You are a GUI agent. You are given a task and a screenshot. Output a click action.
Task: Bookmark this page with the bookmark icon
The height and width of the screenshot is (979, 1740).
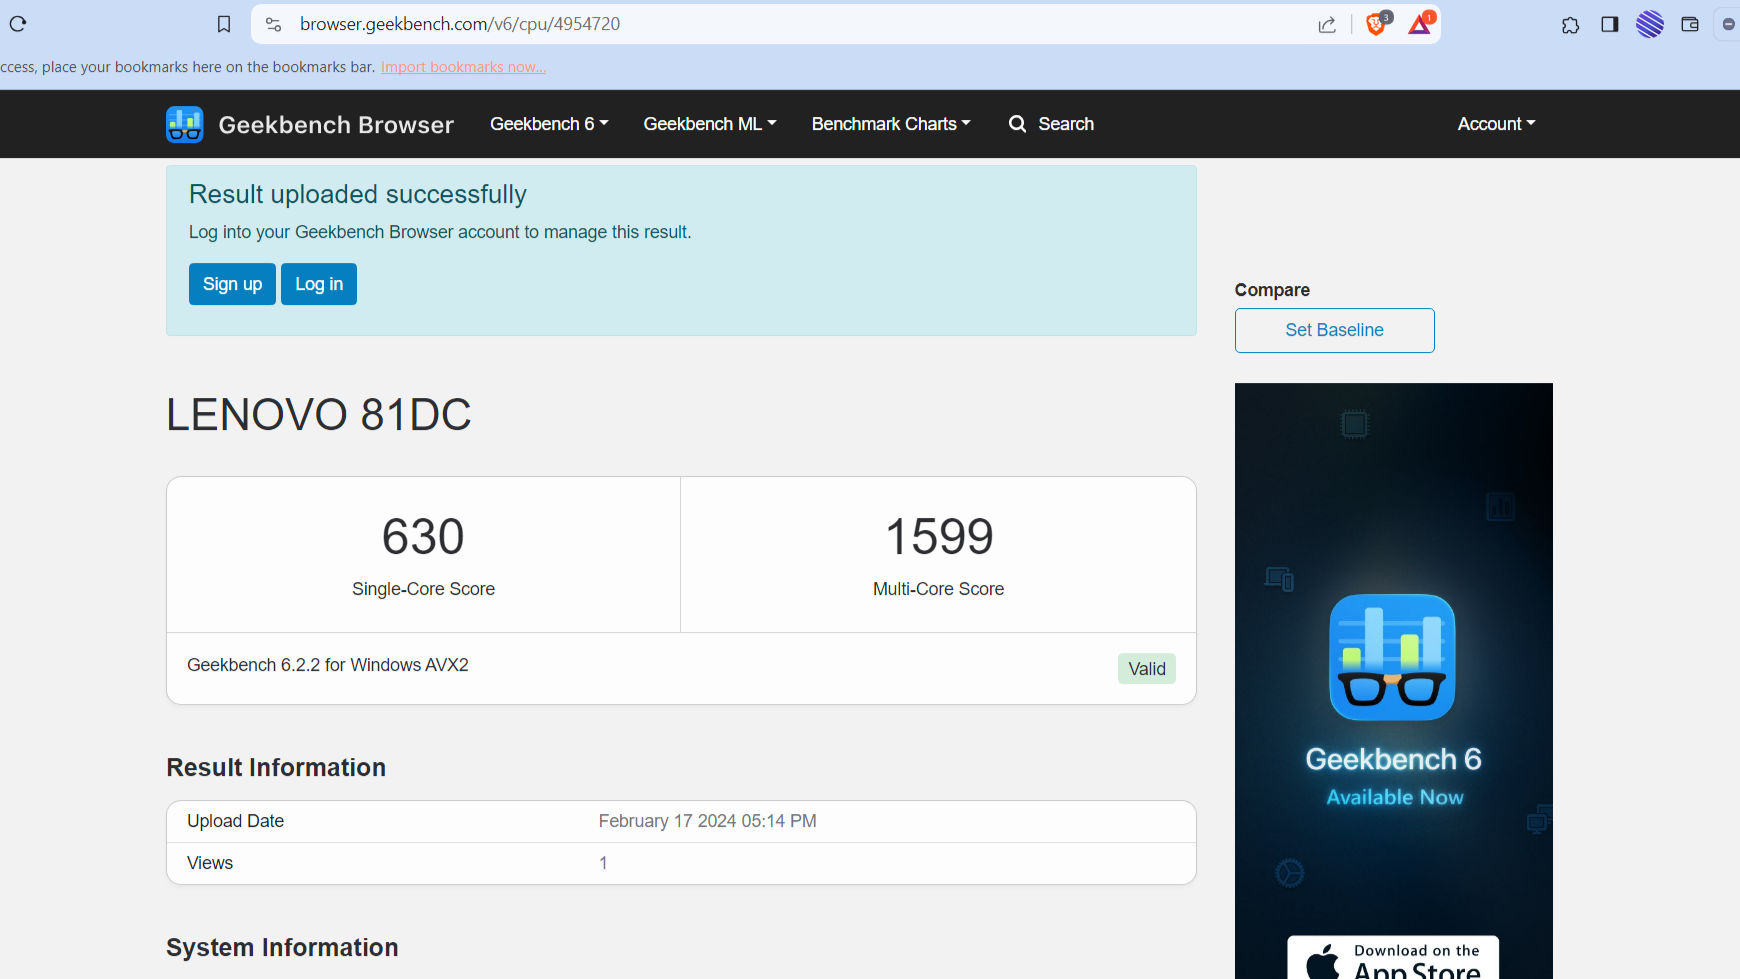[224, 24]
